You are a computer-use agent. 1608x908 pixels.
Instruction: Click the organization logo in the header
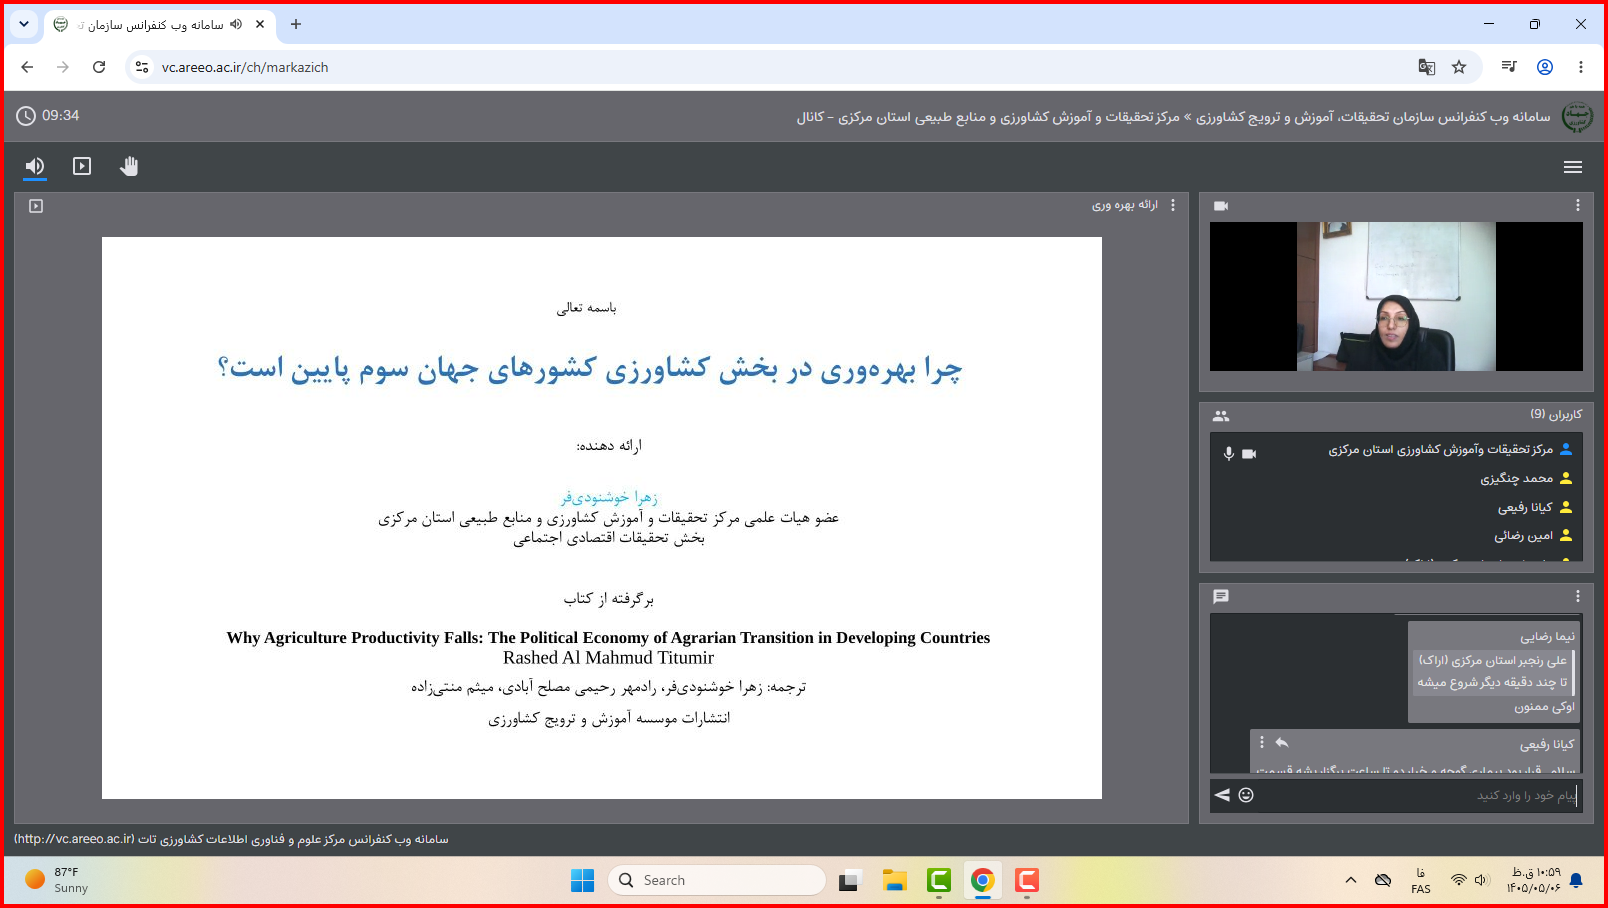[x=1577, y=117]
